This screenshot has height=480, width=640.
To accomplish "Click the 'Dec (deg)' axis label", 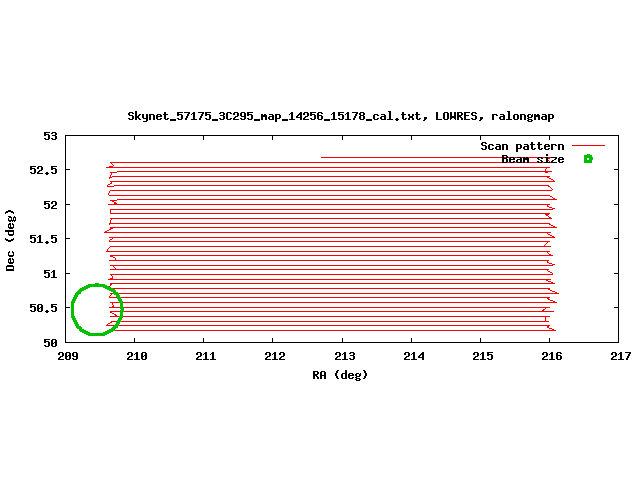I will tap(10, 240).
